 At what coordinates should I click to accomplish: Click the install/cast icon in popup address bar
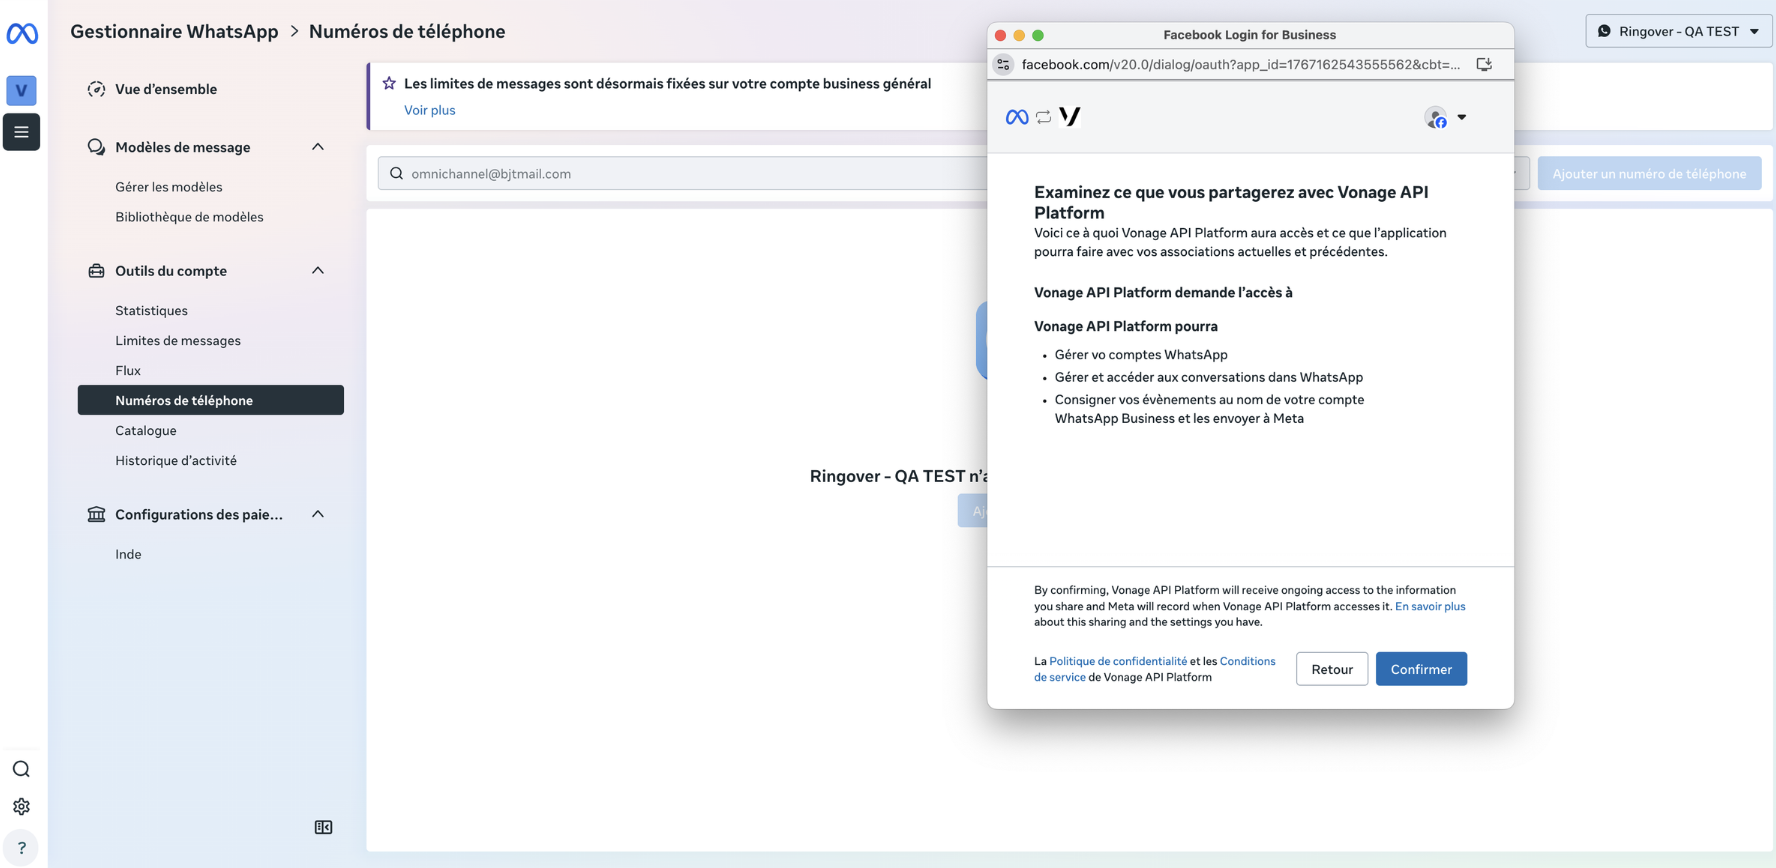(1484, 64)
